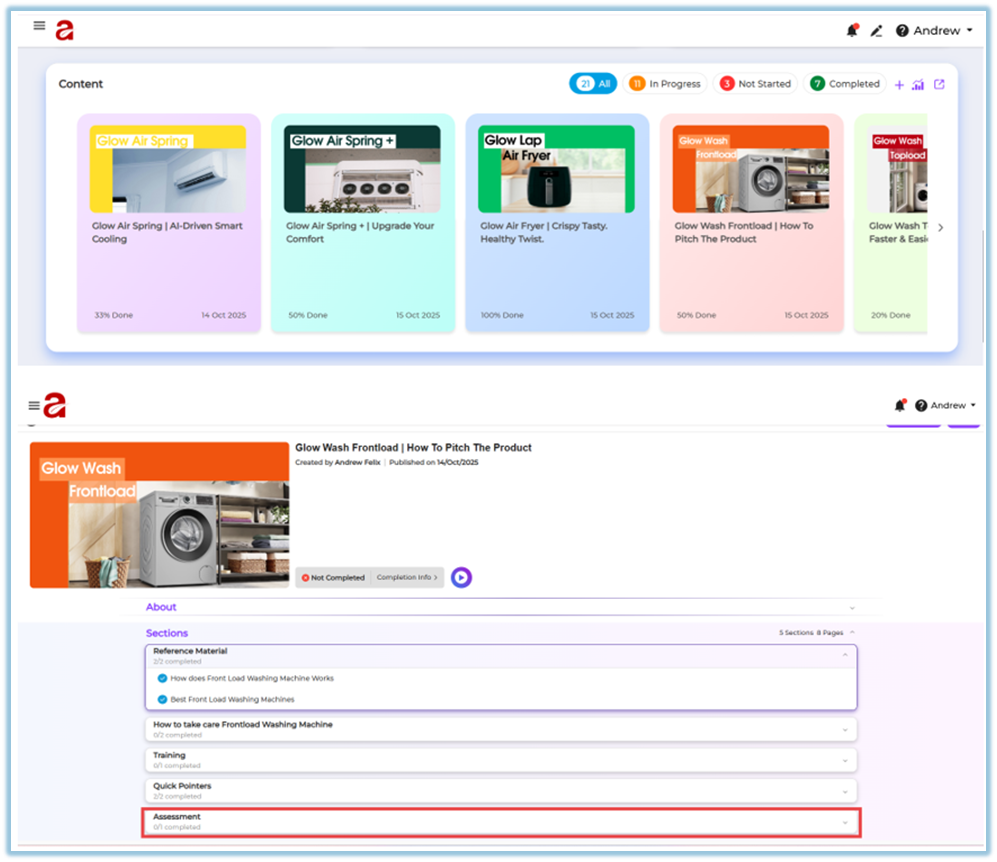Click the Completion Info button
Image resolution: width=997 pixels, height=862 pixels.
click(406, 577)
